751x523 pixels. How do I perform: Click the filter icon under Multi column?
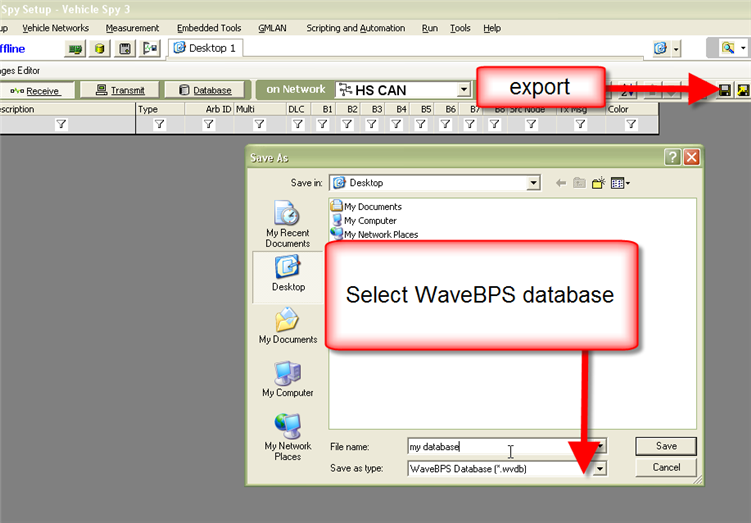[x=259, y=125]
